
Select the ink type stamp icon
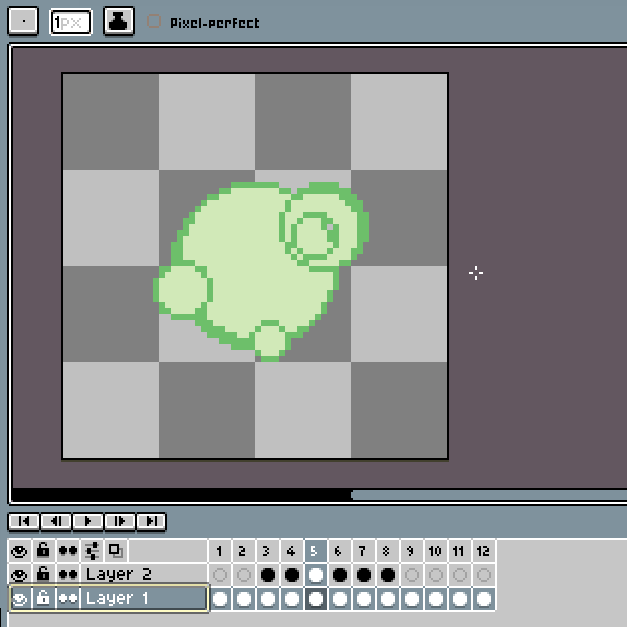click(119, 21)
